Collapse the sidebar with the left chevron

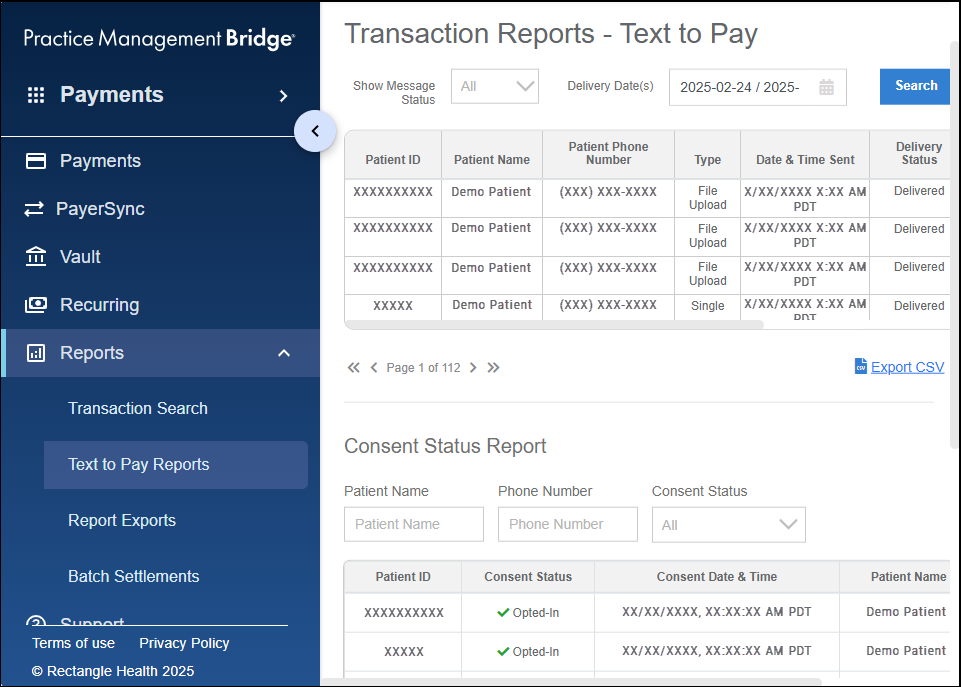314,131
